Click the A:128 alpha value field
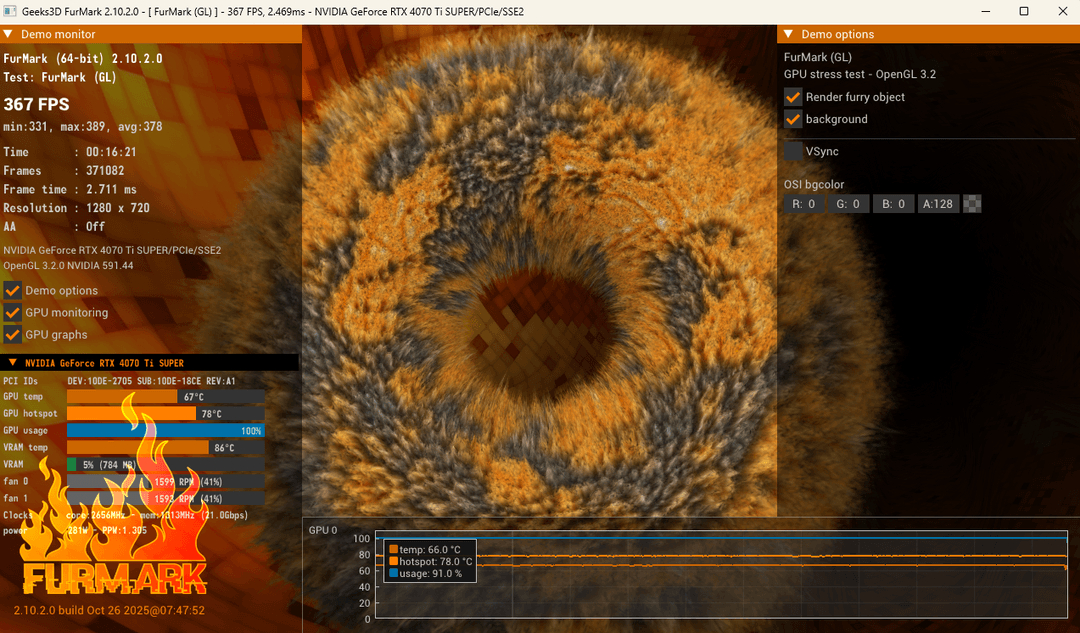The image size is (1080, 633). (x=938, y=204)
